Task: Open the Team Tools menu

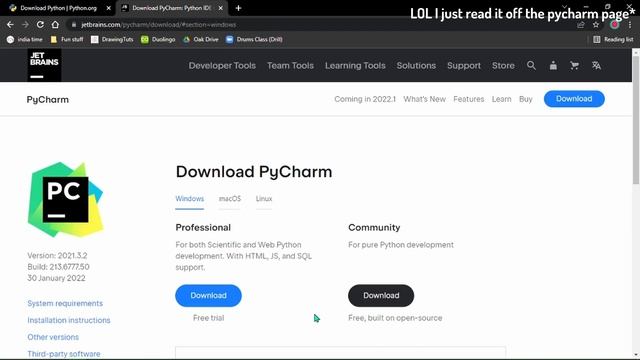Action: pos(290,65)
